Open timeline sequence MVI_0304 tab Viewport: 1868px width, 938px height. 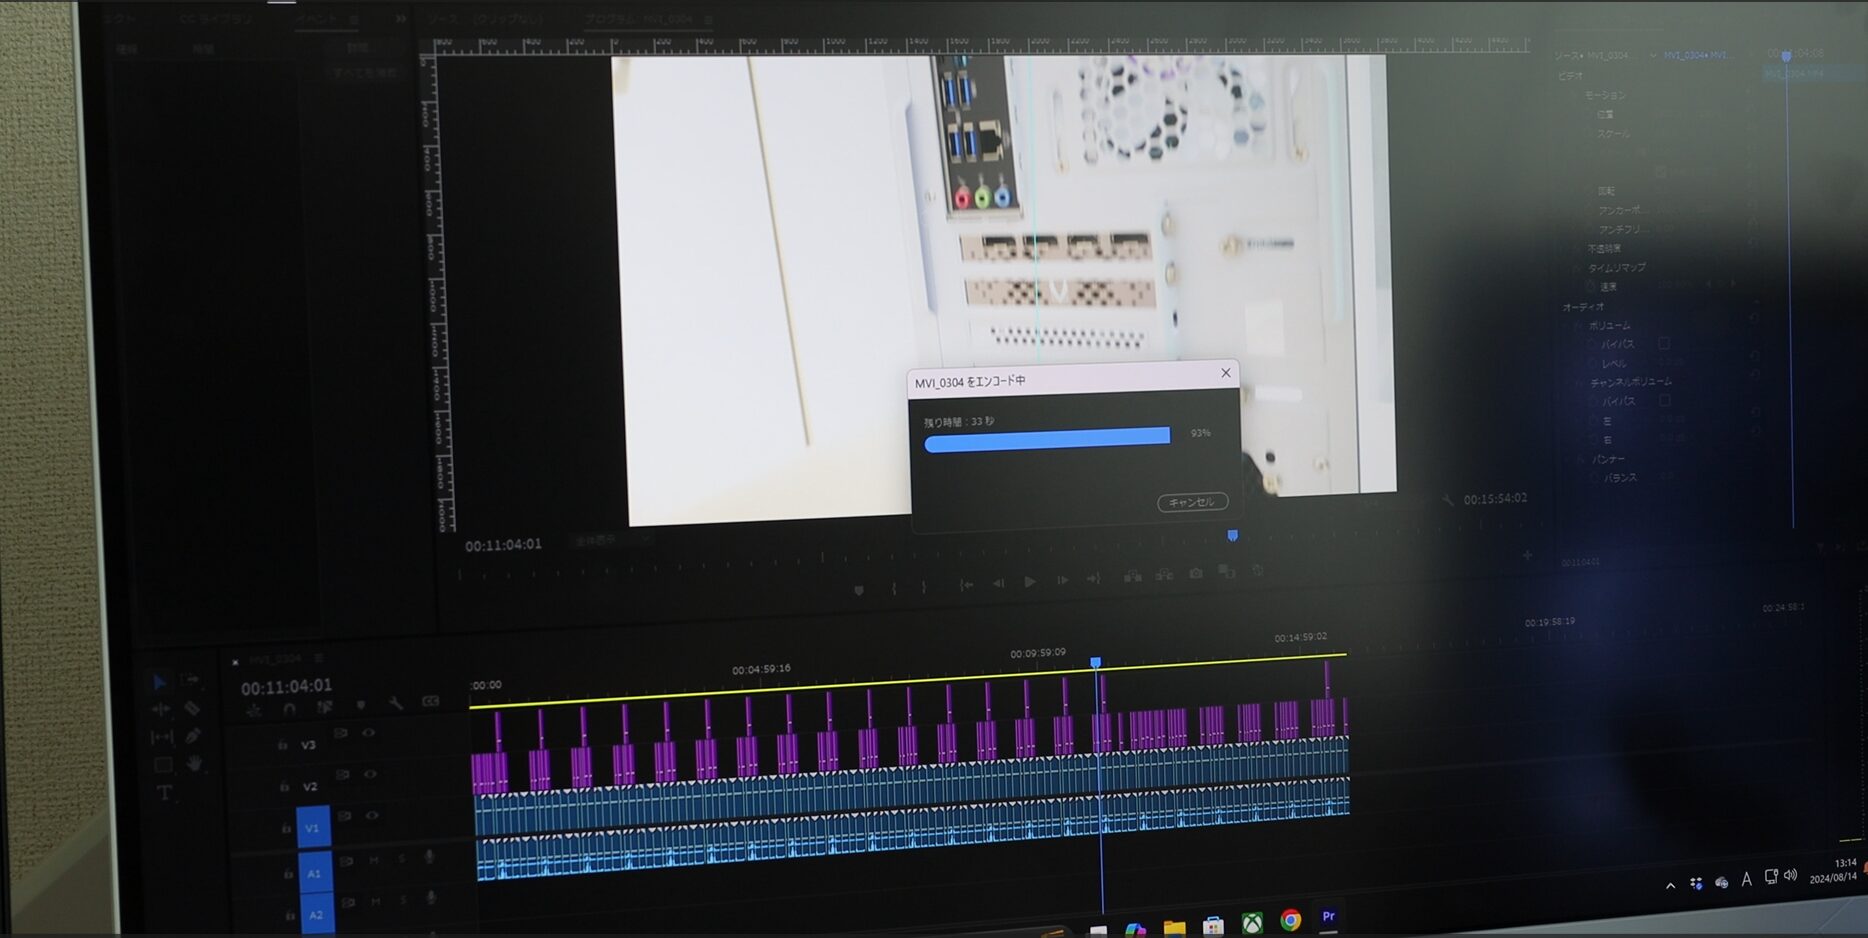pos(275,659)
